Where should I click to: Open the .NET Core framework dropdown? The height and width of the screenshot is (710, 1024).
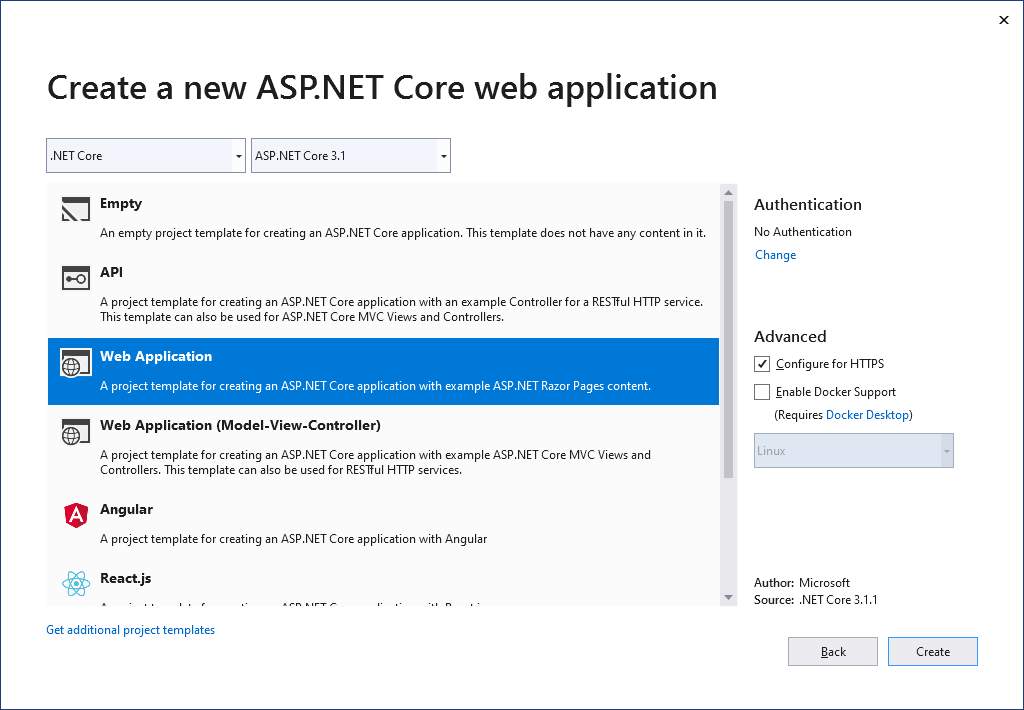(x=146, y=155)
